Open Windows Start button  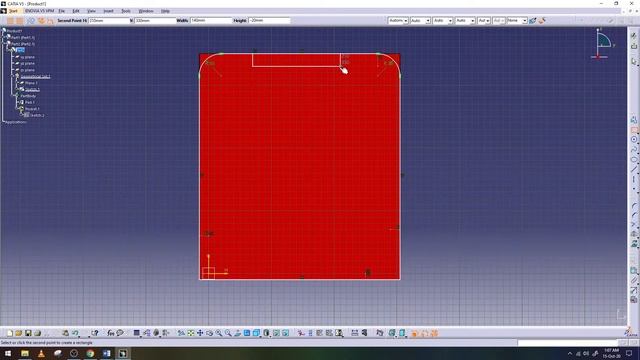point(8,353)
